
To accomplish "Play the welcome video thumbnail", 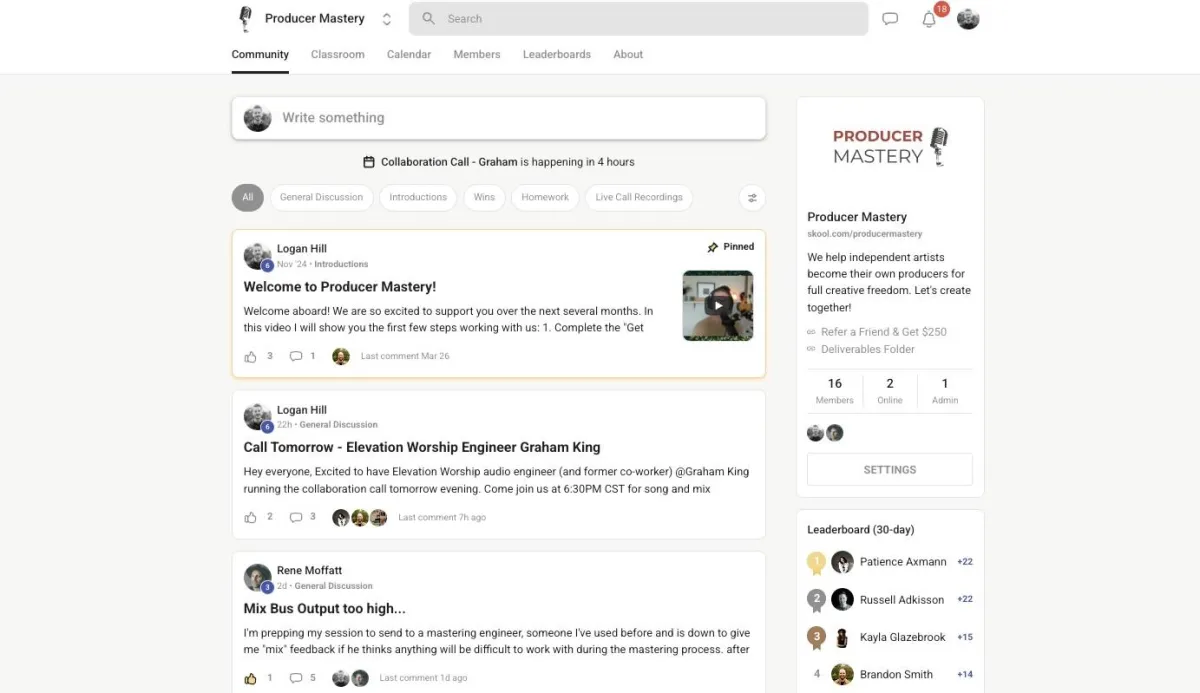I will pyautogui.click(x=718, y=306).
